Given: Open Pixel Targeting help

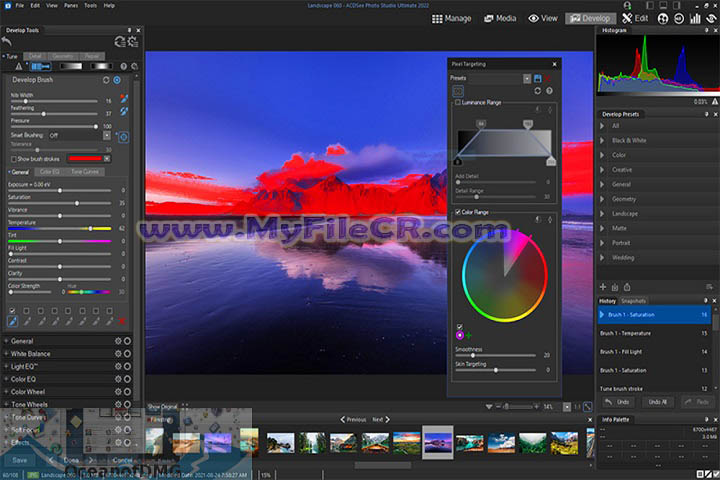Looking at the screenshot, I should [549, 91].
